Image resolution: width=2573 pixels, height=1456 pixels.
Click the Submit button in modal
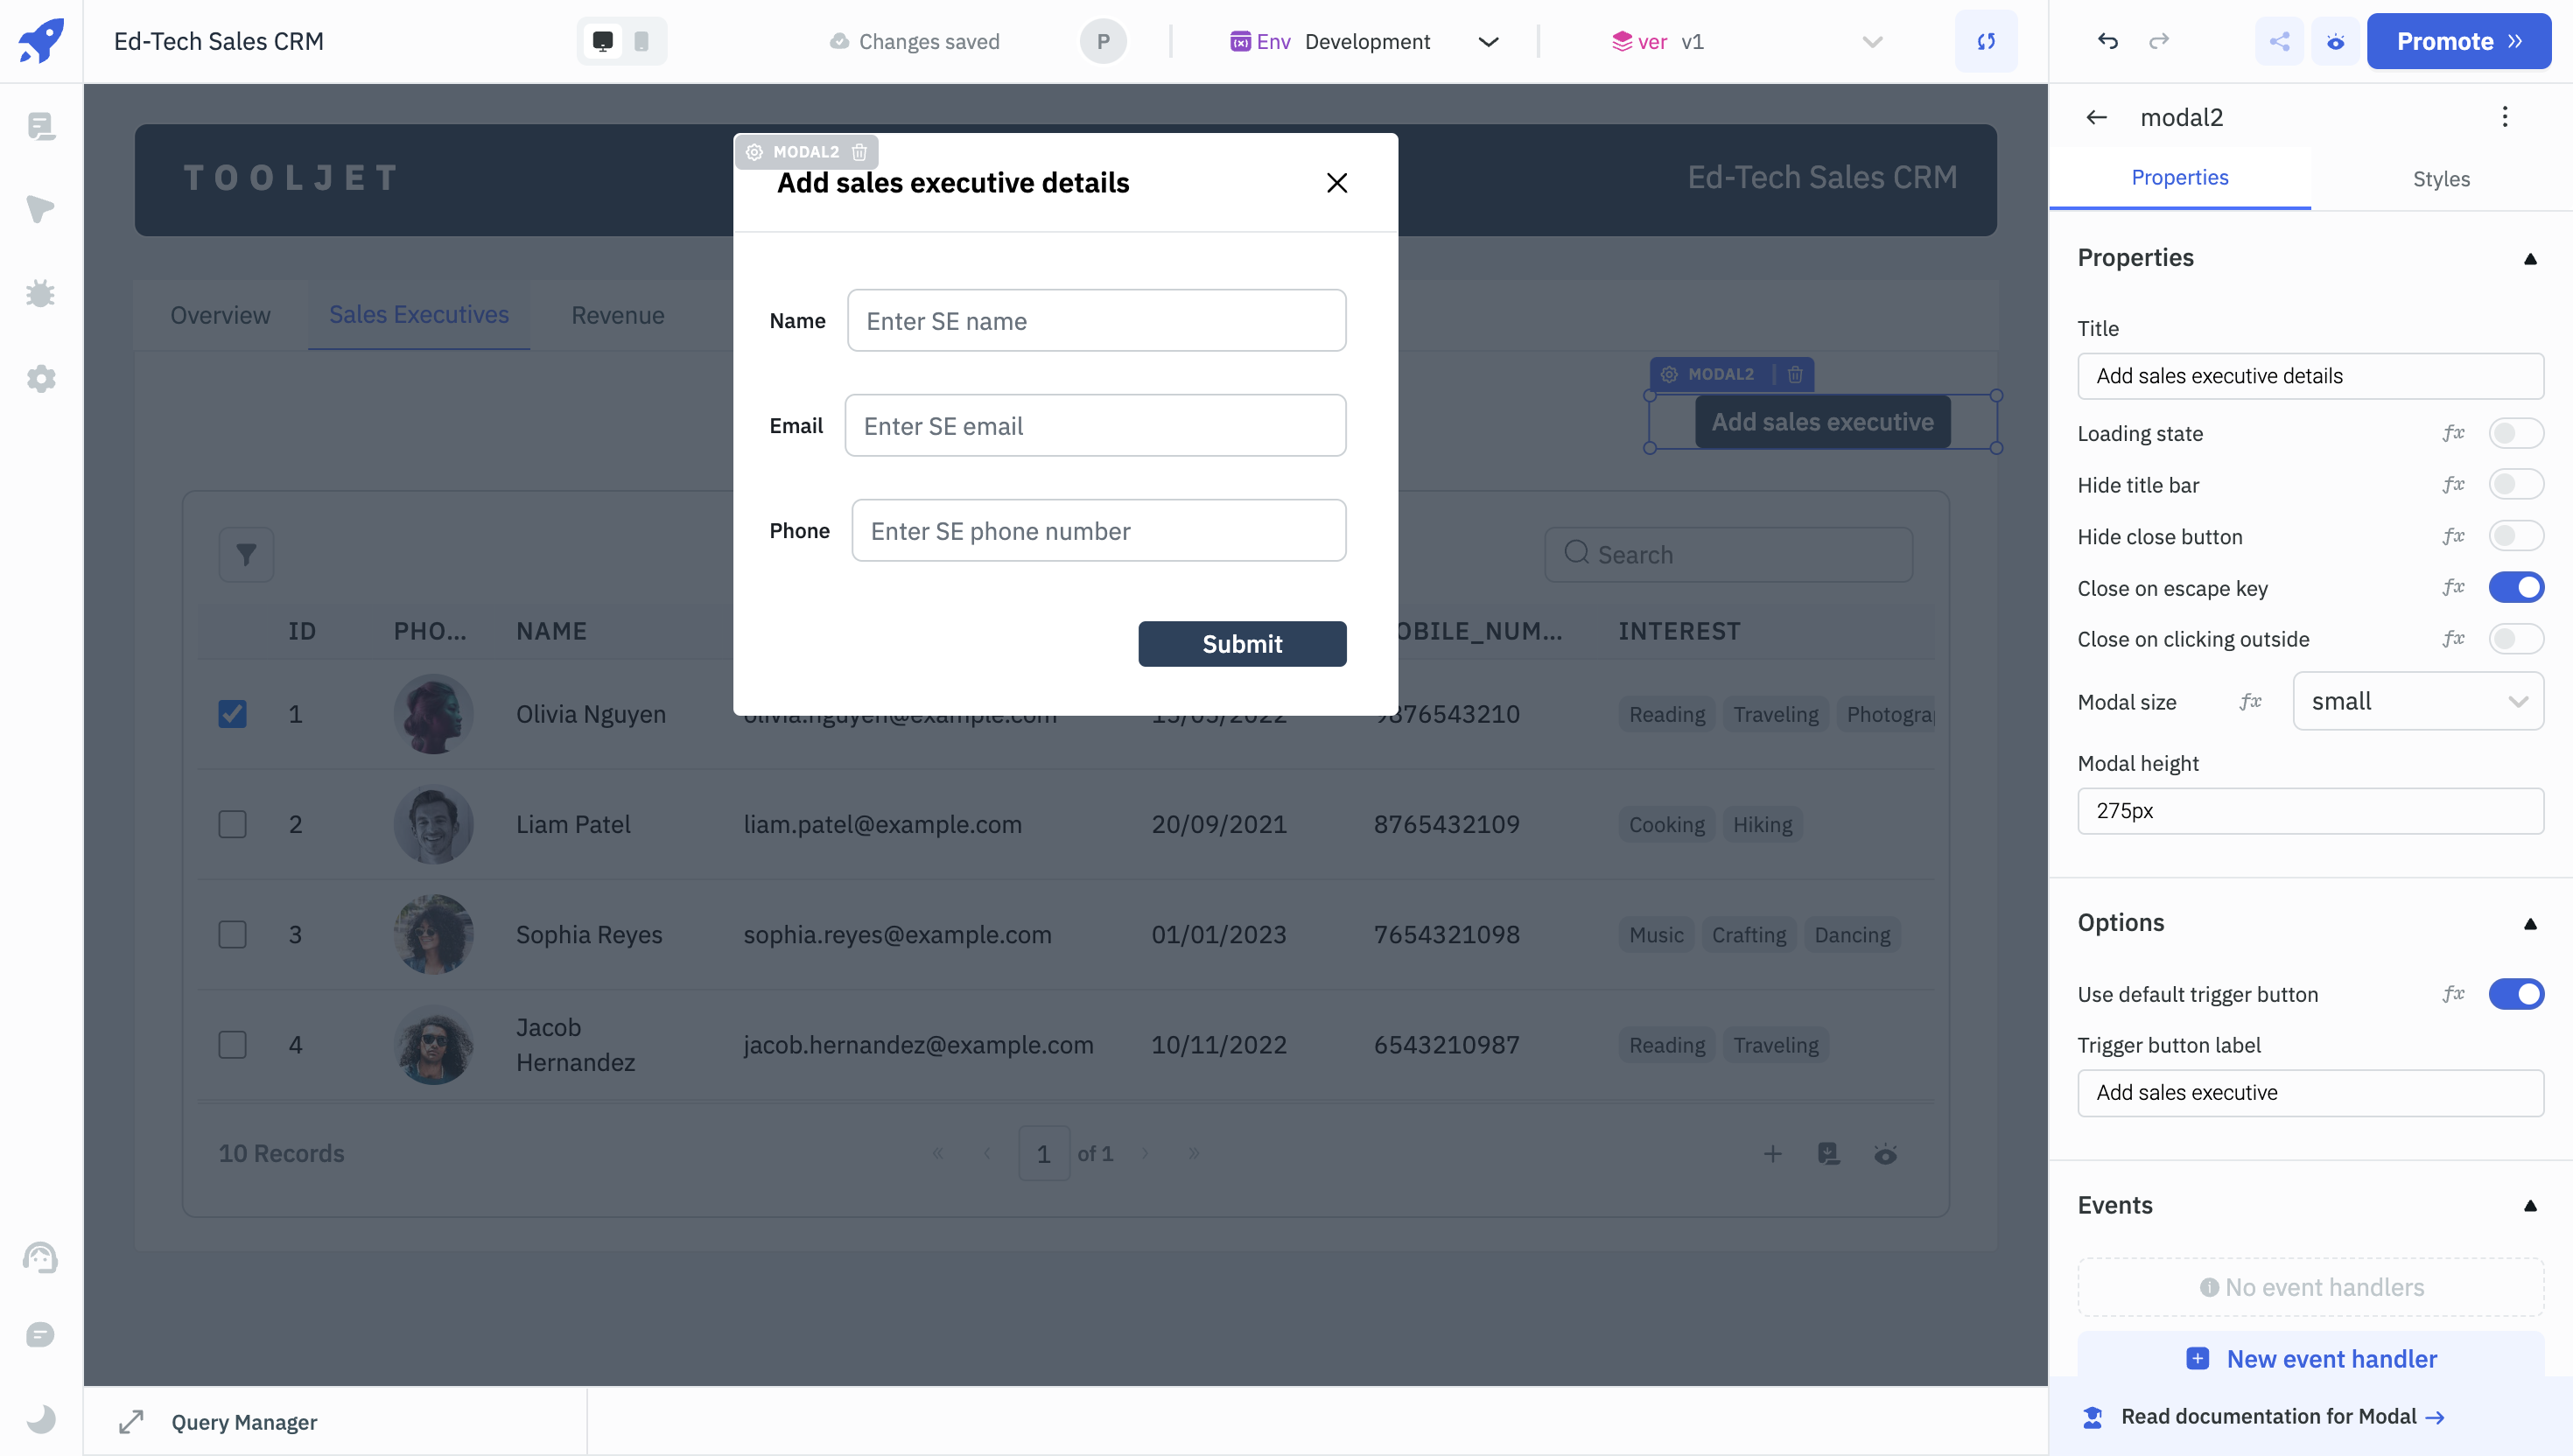click(1241, 644)
